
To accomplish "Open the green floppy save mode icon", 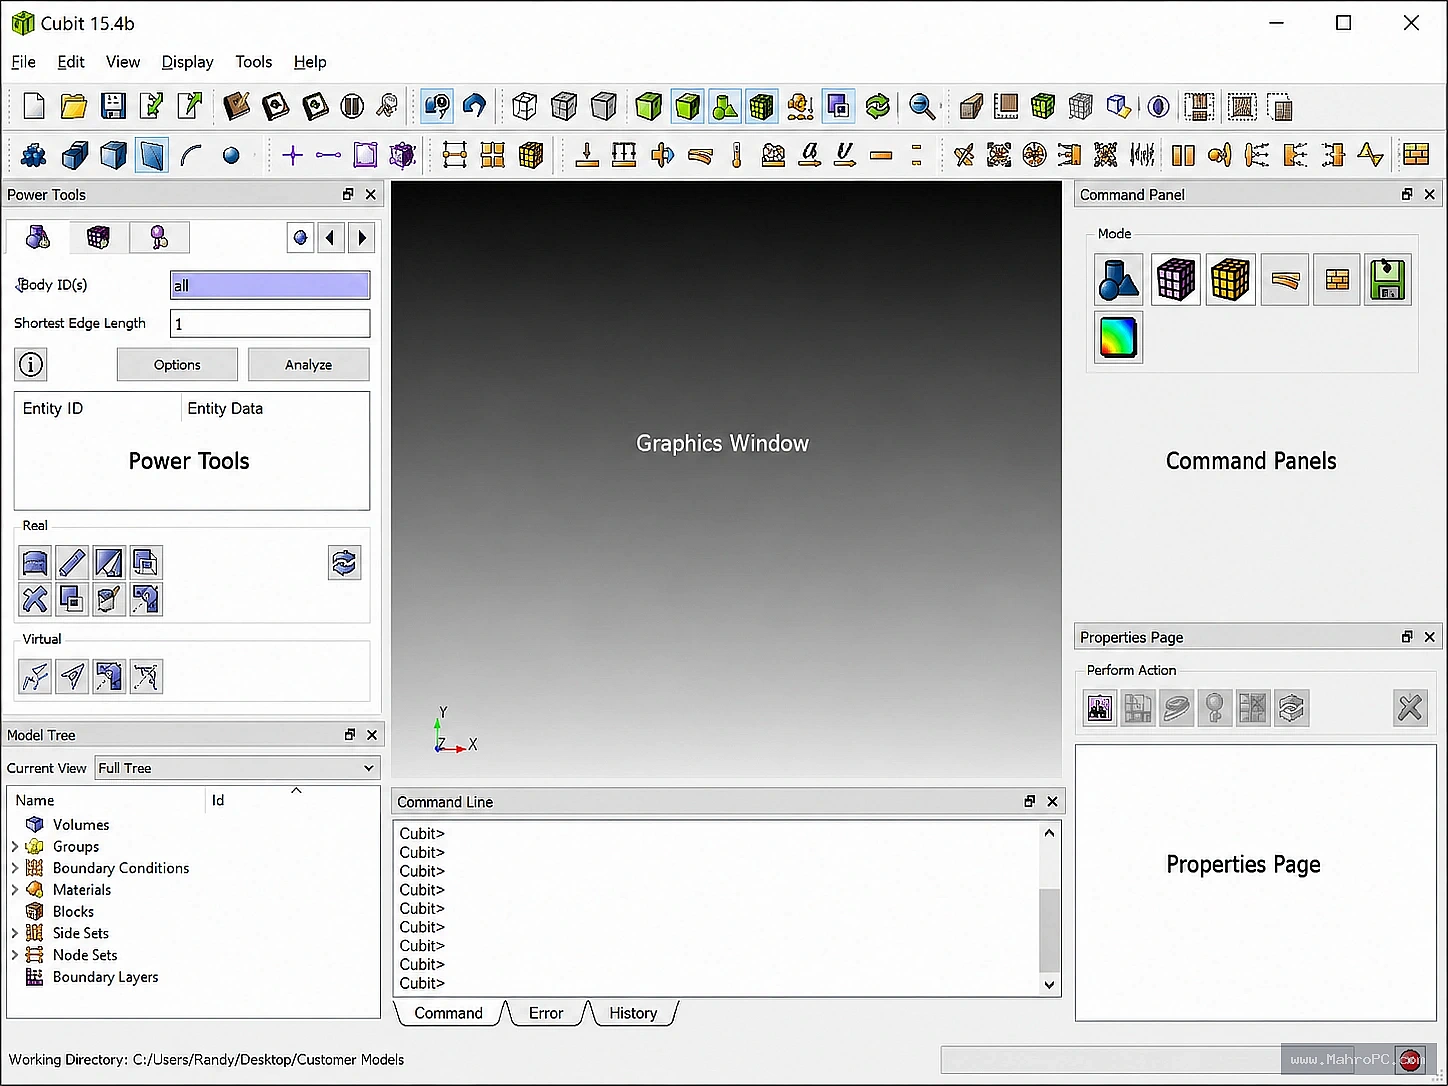I will tap(1388, 279).
